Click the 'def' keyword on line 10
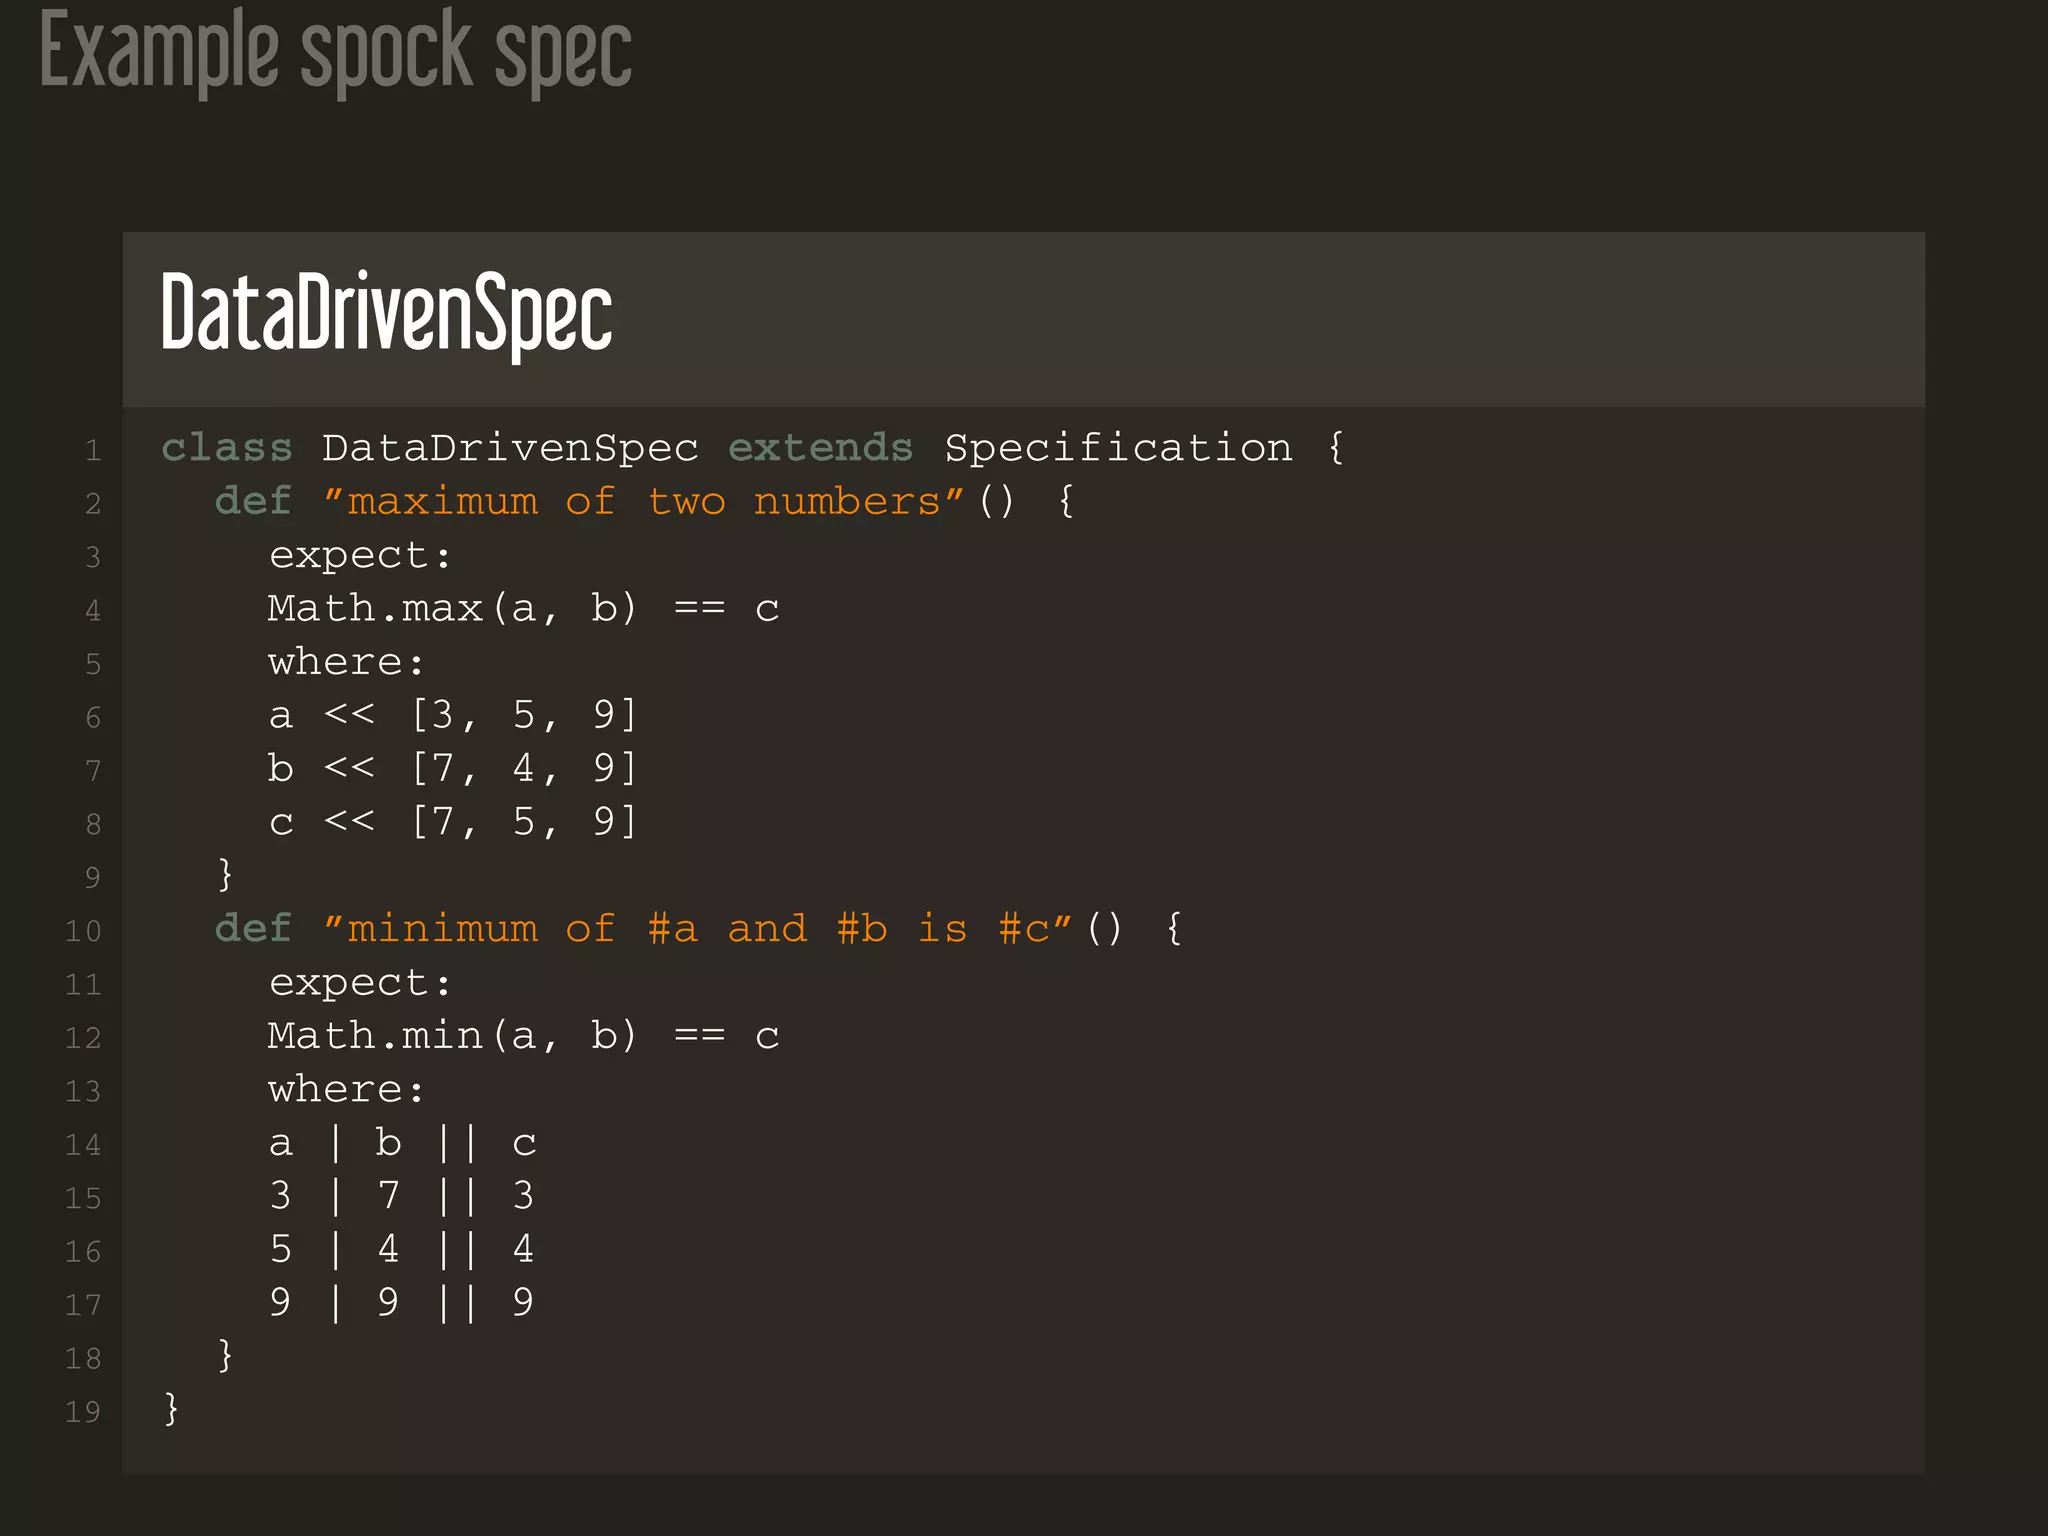 [x=254, y=929]
